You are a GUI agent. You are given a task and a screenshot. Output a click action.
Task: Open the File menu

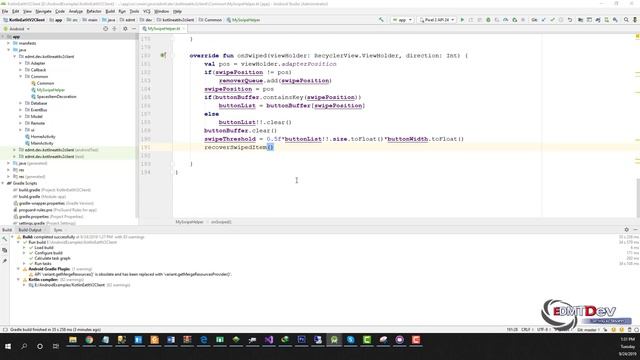(x=5, y=11)
